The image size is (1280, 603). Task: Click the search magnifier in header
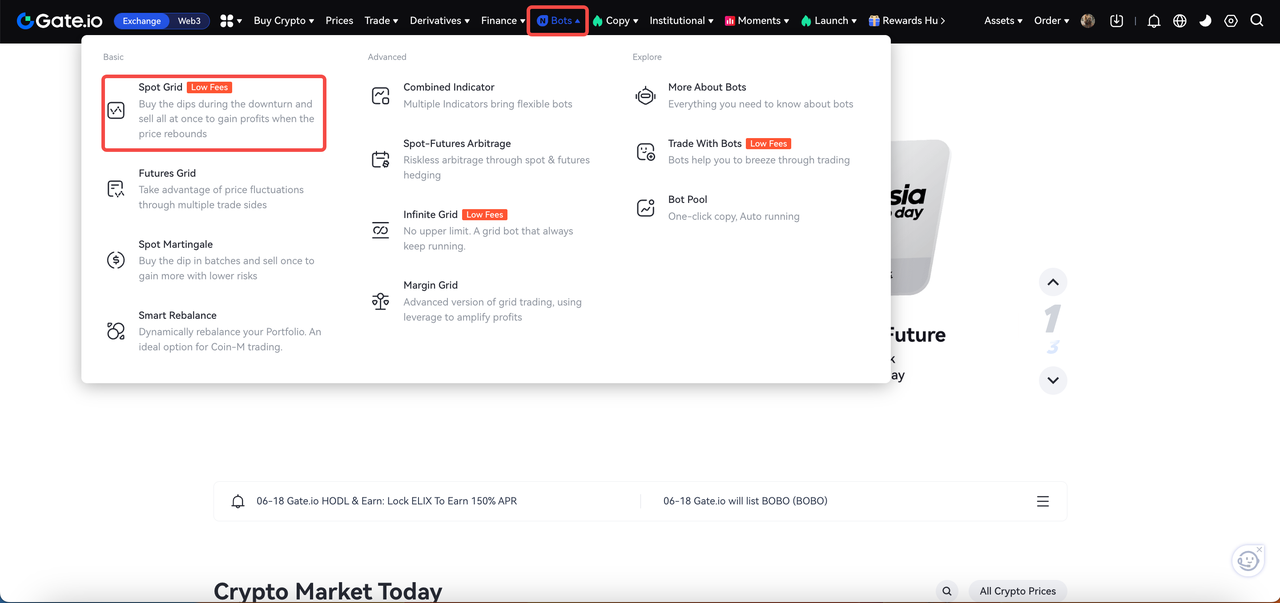1257,21
